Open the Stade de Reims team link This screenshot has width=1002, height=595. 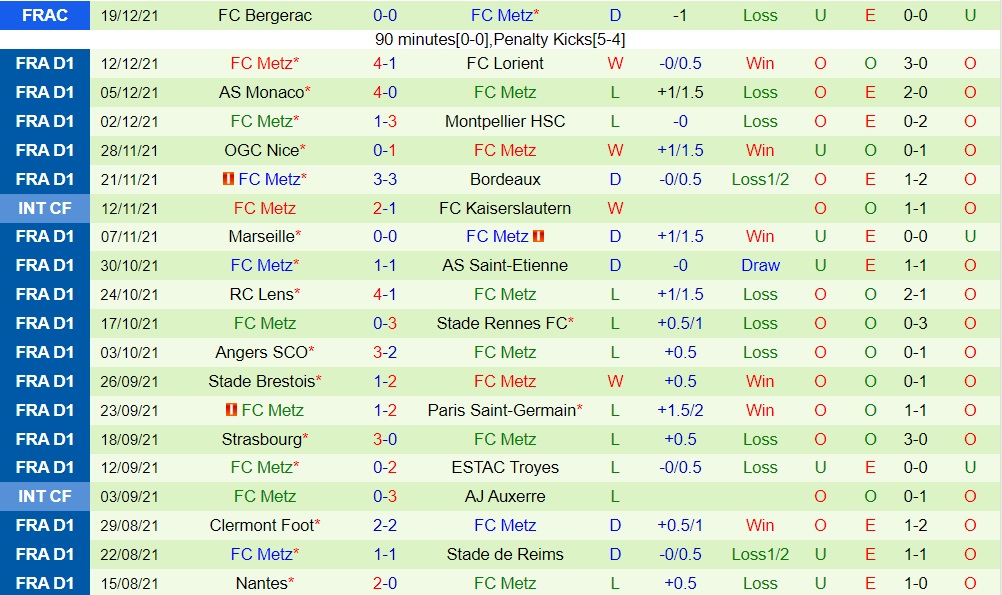pyautogui.click(x=505, y=554)
